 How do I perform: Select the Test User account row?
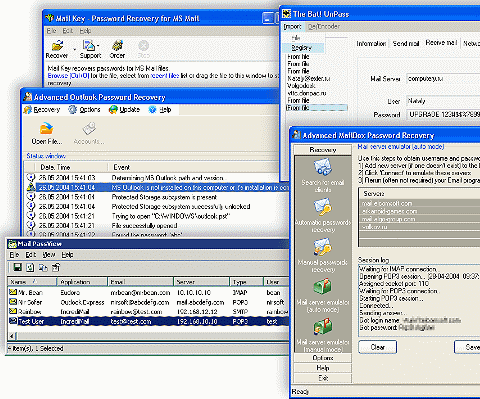coord(148,322)
